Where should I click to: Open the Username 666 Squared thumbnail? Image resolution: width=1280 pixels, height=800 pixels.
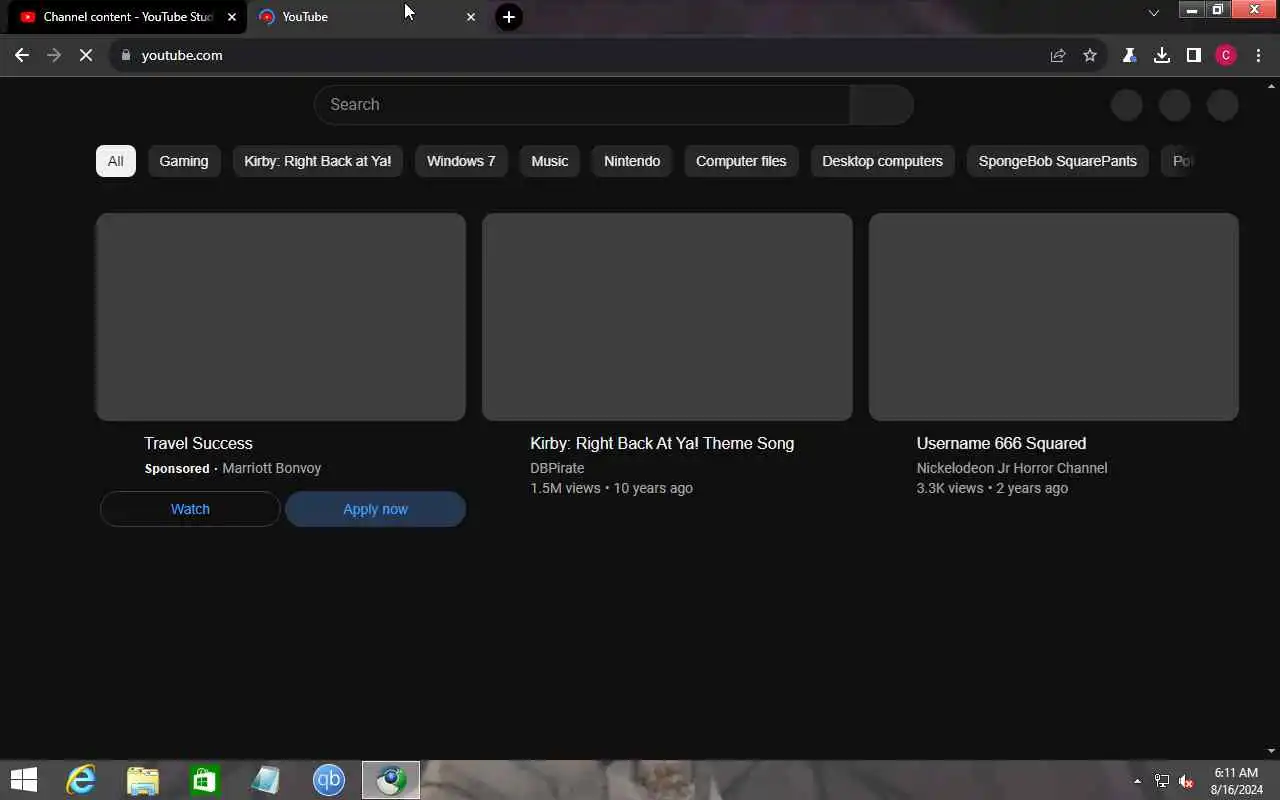[1054, 316]
